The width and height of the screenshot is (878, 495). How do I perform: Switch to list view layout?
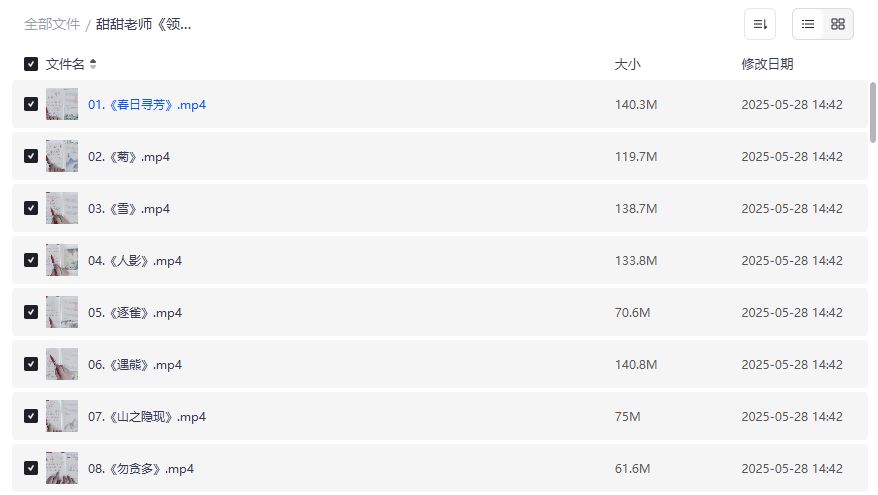point(808,24)
